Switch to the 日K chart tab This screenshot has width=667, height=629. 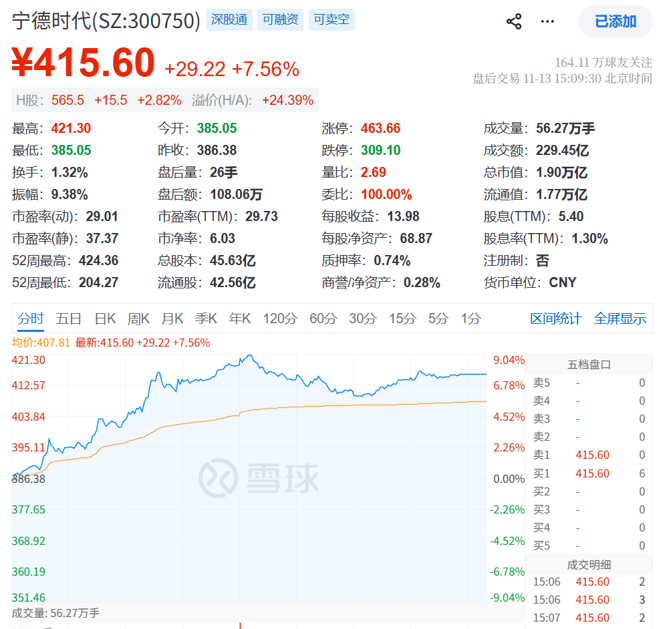(x=105, y=318)
